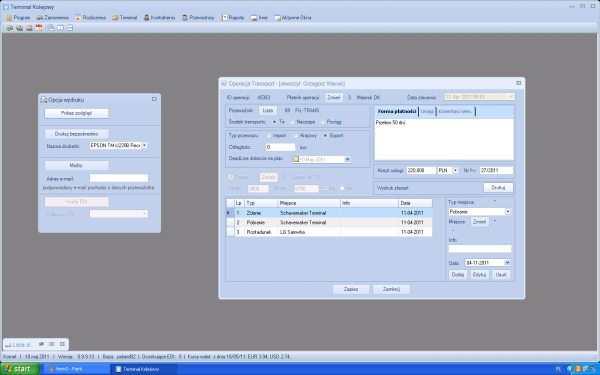This screenshot has height=375, width=600.
Task: Open the Przewoźnicy menu
Action: point(198,18)
